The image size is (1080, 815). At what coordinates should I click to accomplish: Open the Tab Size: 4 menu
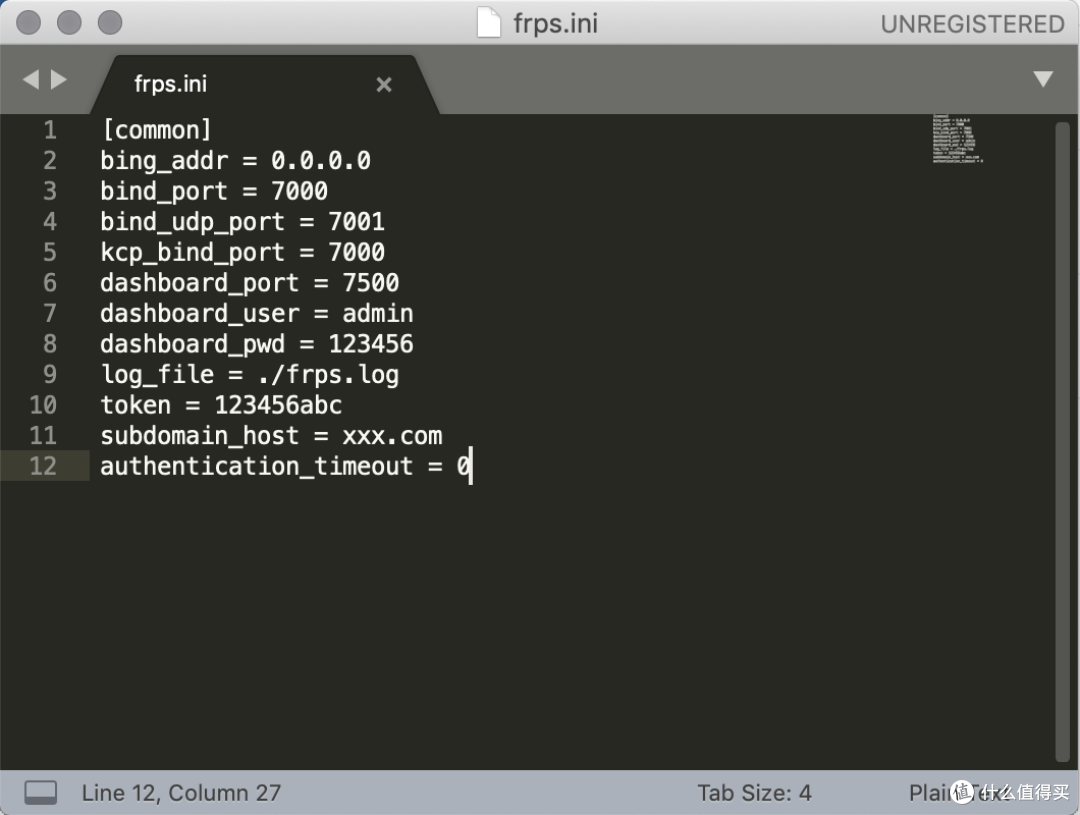[754, 793]
